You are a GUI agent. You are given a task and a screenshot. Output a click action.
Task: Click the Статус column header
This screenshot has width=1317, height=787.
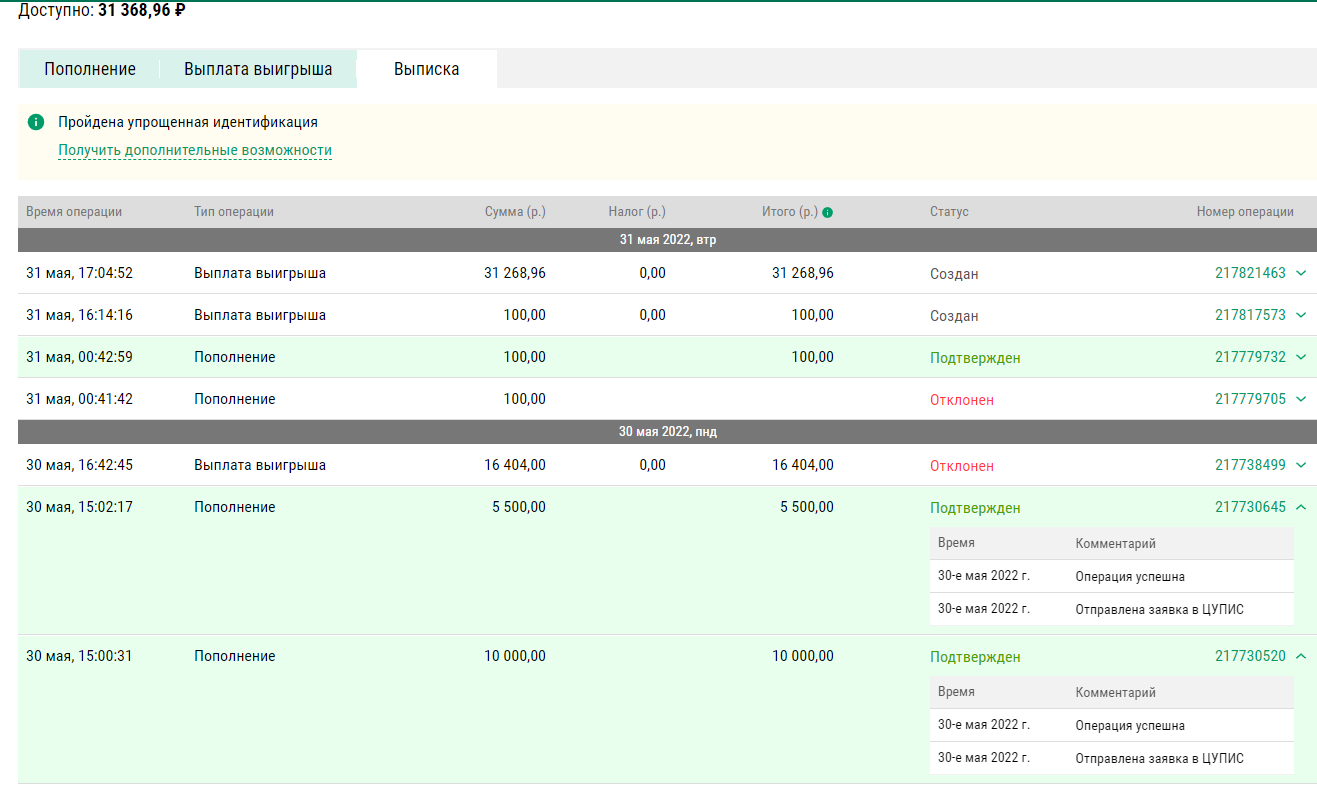949,212
